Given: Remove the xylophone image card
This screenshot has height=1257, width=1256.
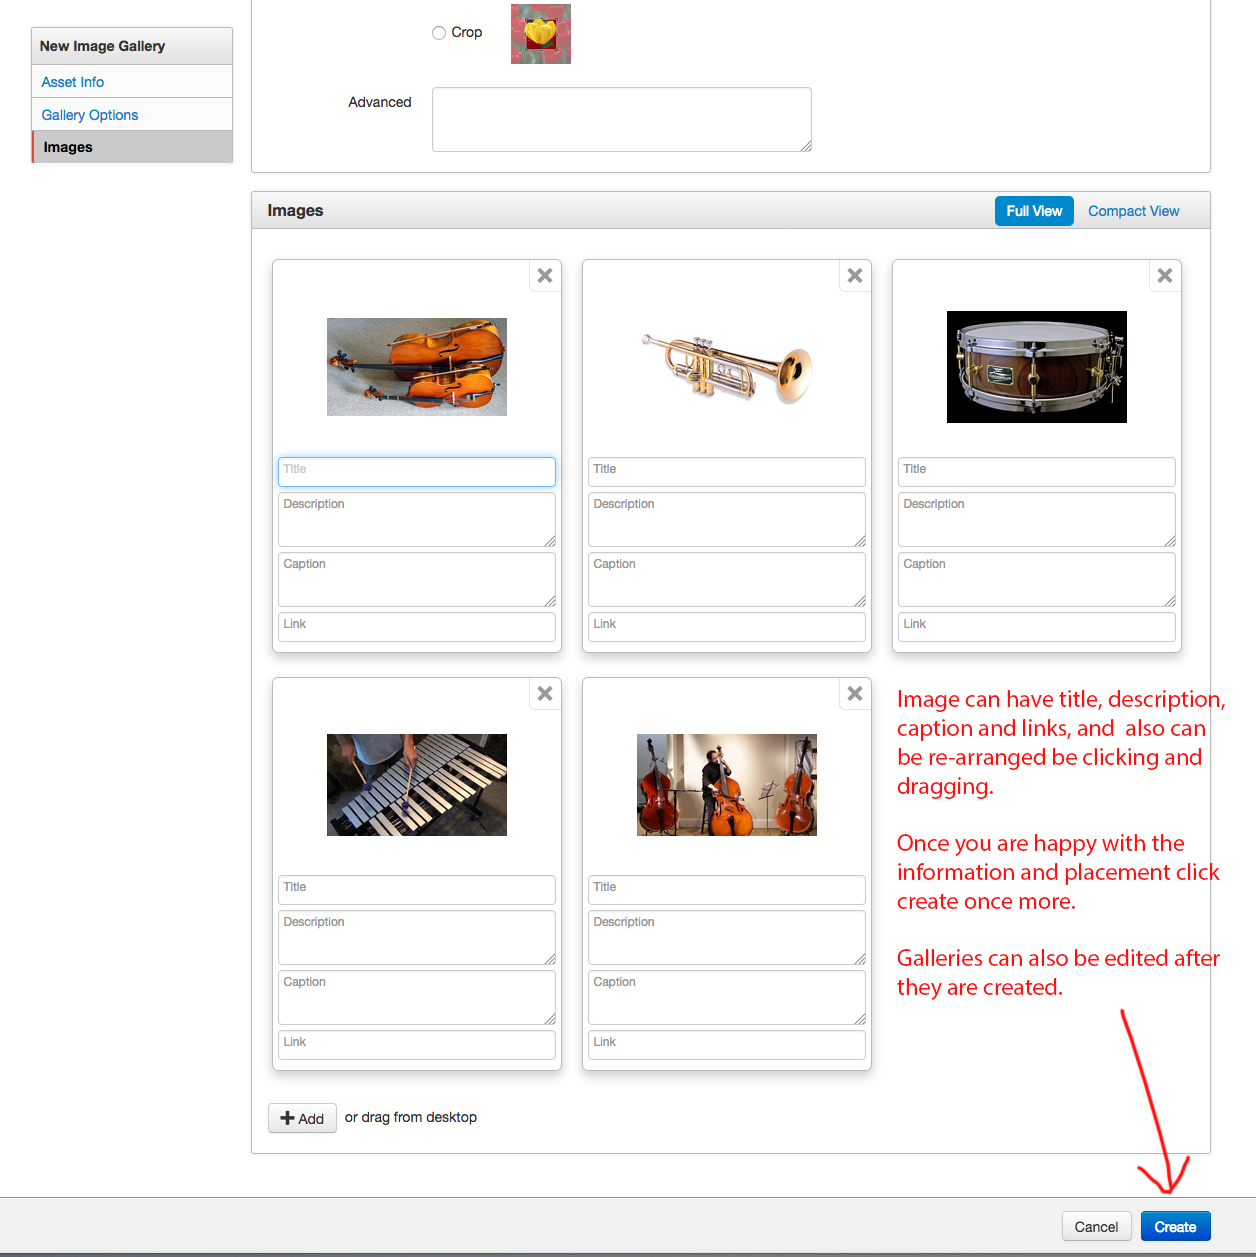Looking at the screenshot, I should [545, 694].
